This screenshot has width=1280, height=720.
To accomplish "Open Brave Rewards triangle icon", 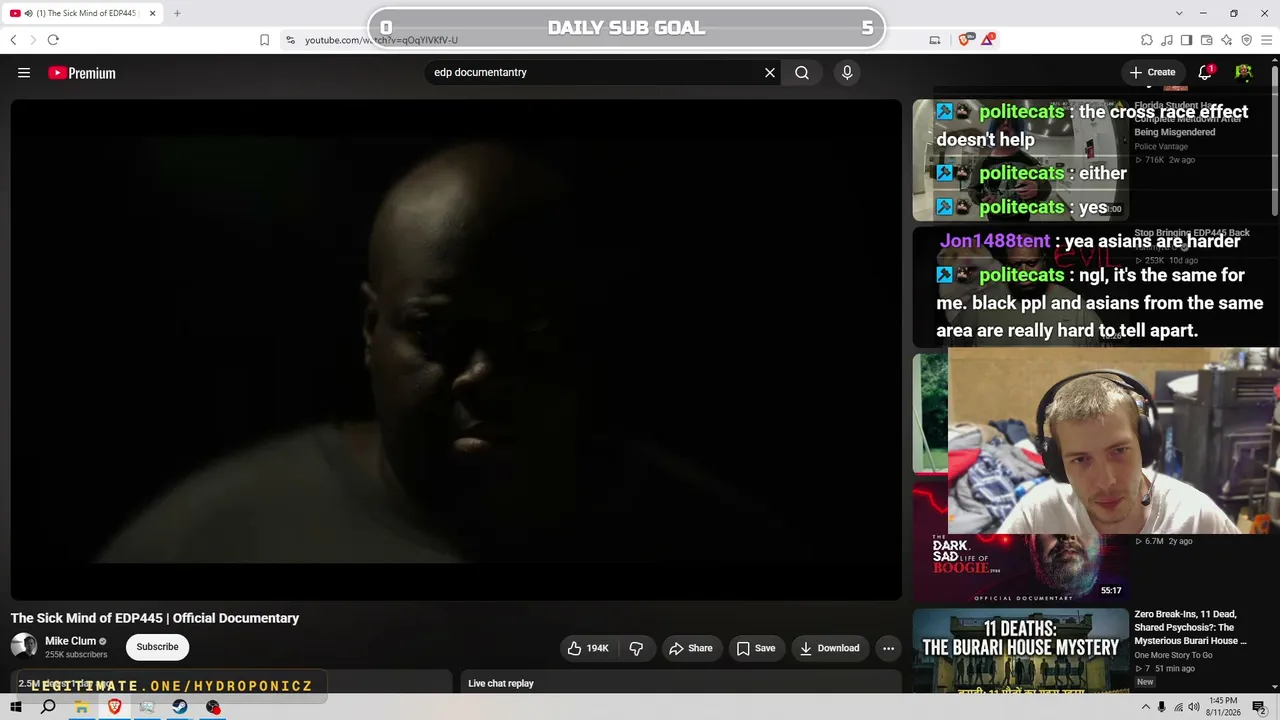I will pyautogui.click(x=988, y=40).
